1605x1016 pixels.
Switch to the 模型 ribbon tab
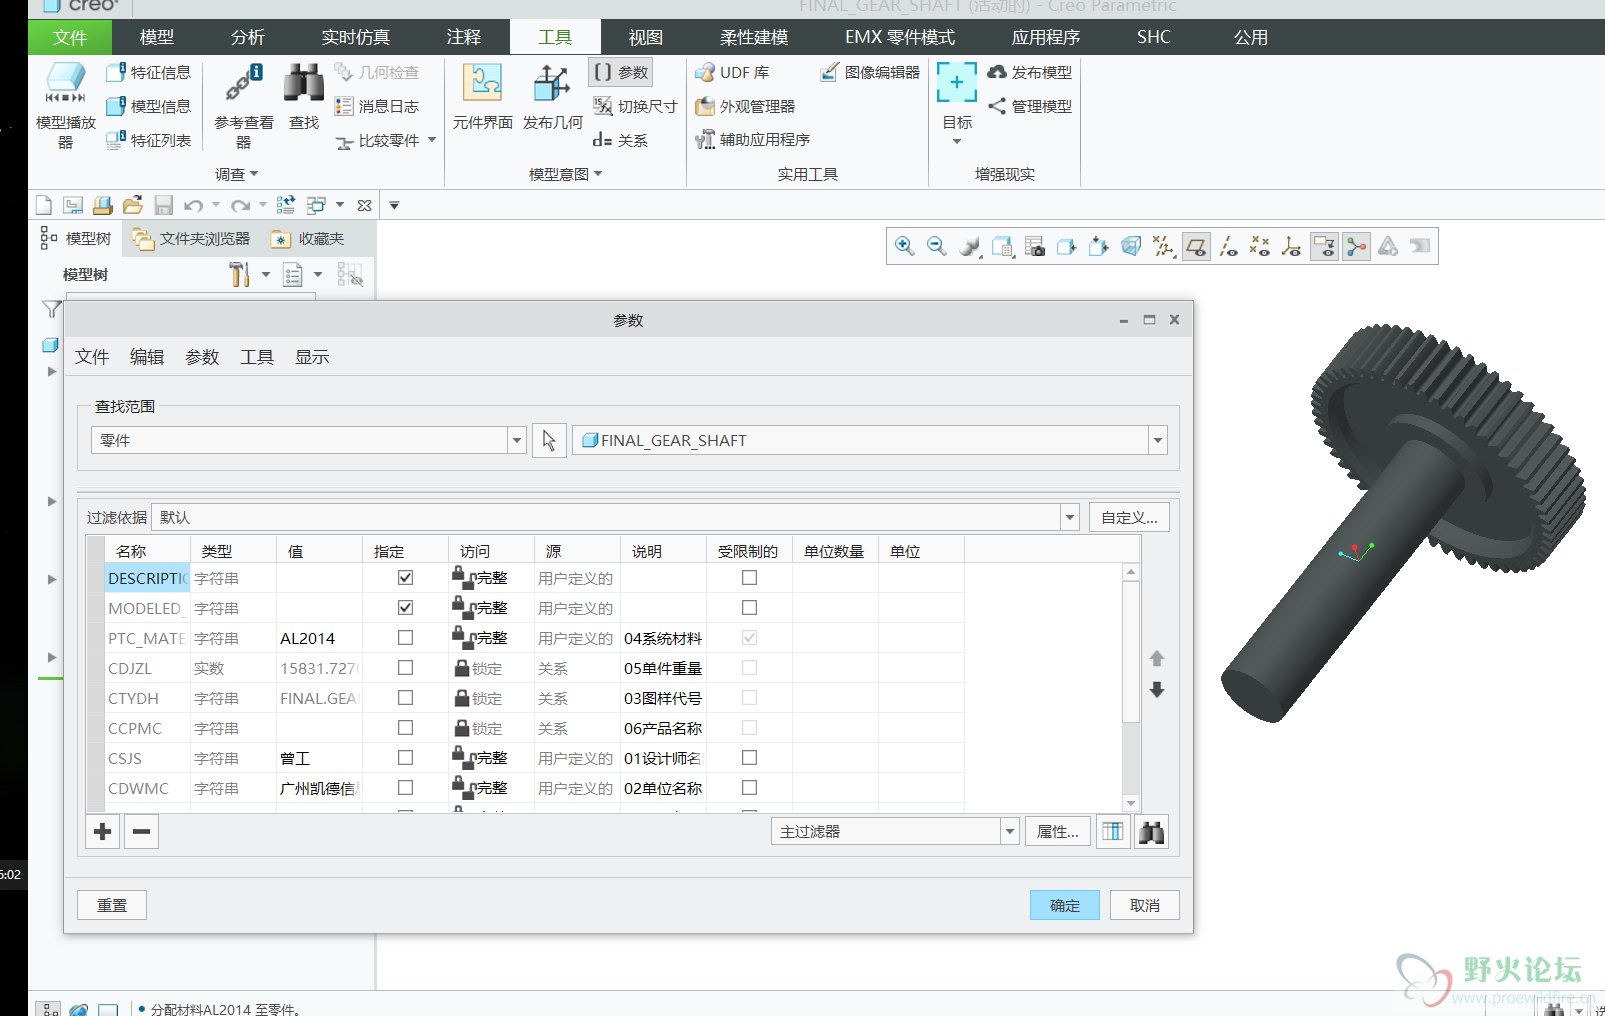[x=157, y=37]
